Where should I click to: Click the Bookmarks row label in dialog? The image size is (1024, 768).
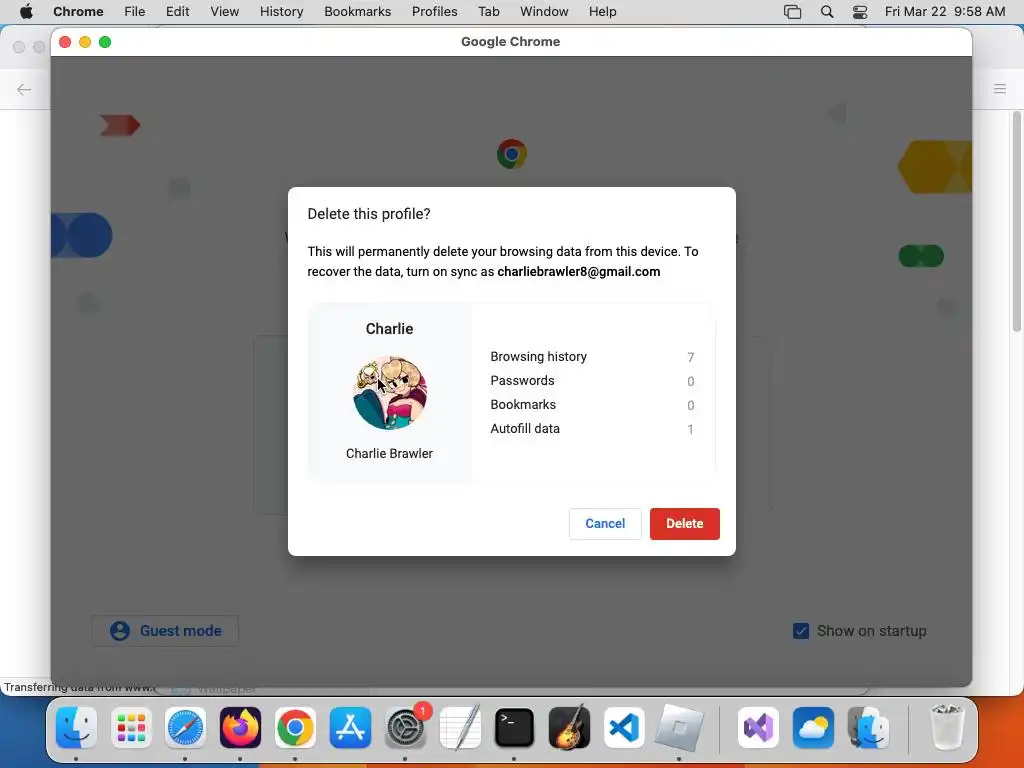pyautogui.click(x=523, y=405)
